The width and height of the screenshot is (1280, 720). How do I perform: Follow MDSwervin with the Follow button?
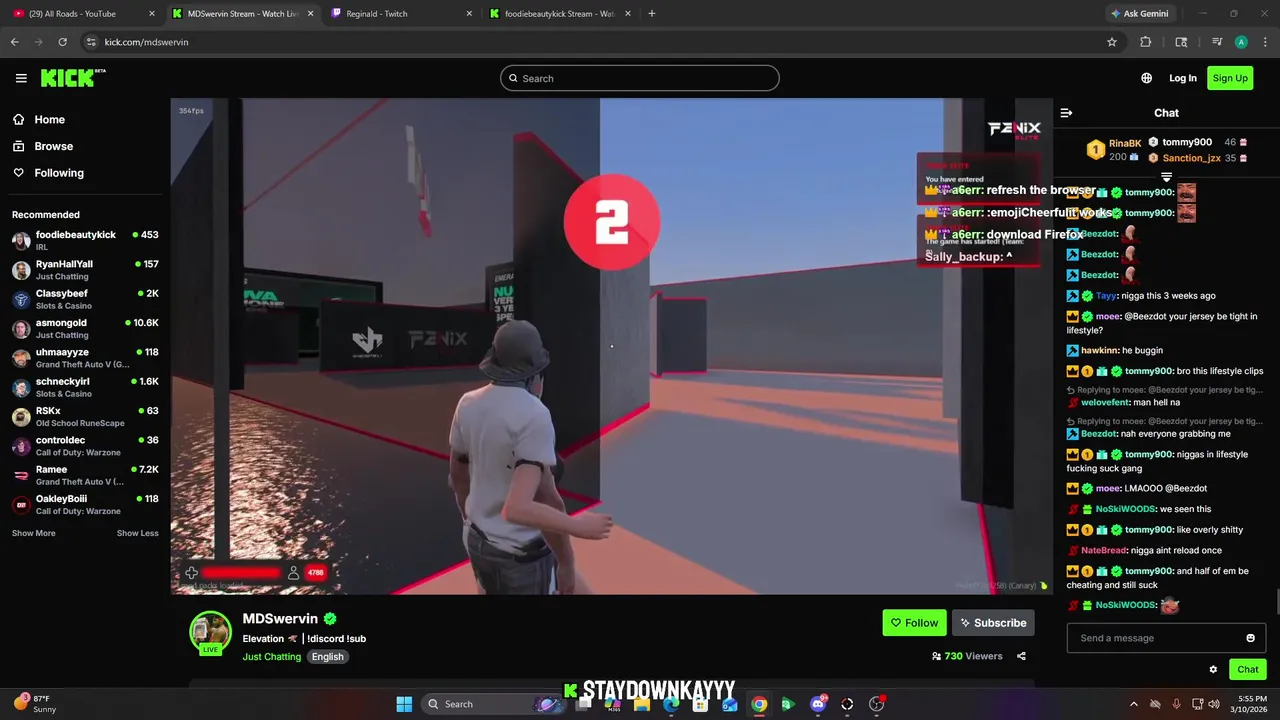914,623
